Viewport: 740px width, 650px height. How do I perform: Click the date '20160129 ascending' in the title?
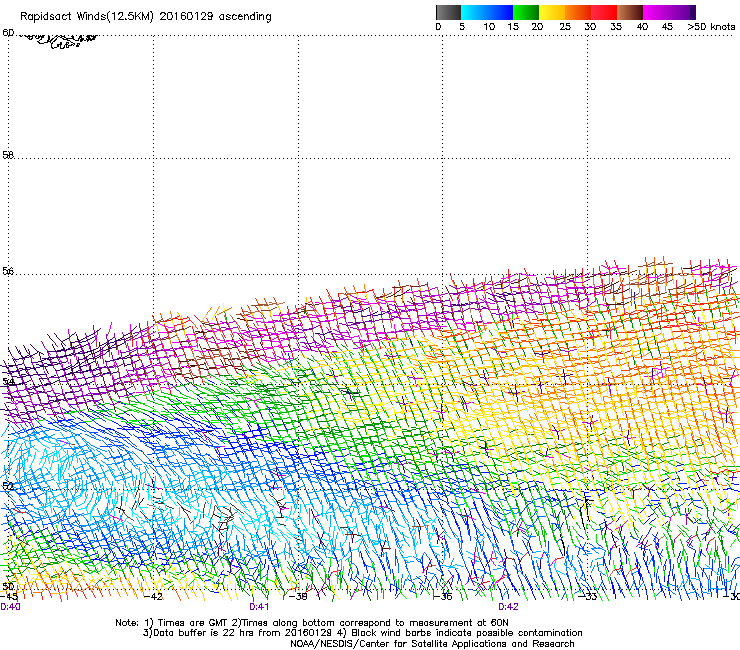pos(215,17)
